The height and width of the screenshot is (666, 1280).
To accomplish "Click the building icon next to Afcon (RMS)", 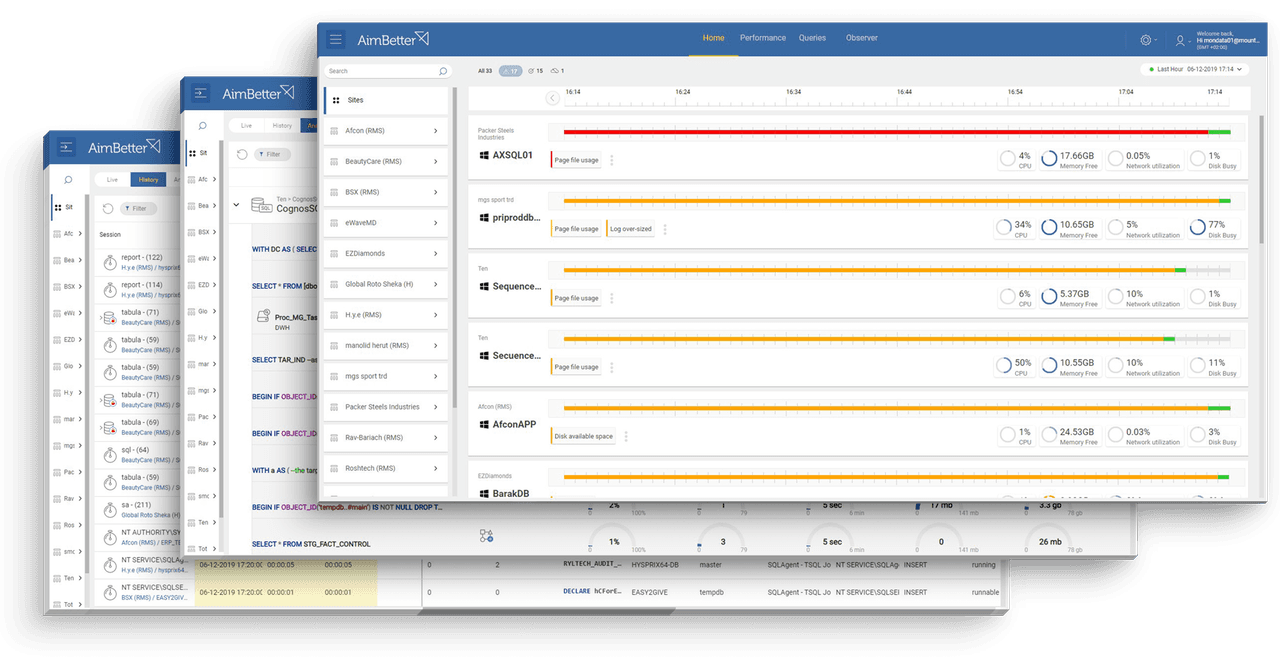I will point(336,131).
